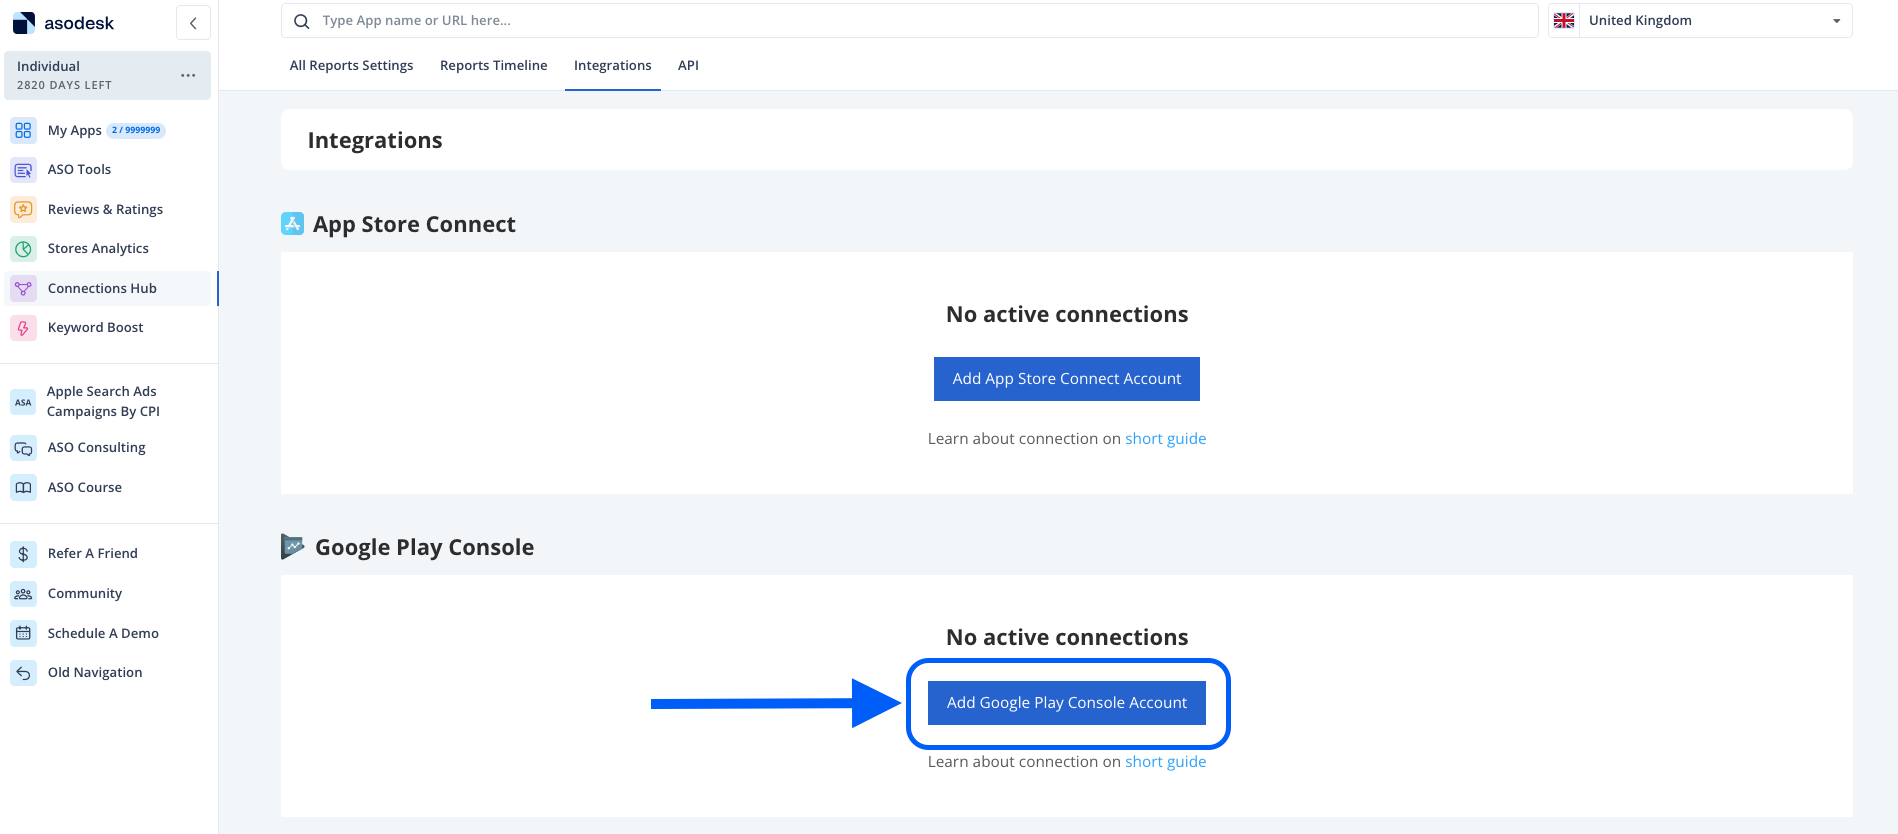Click the ASO Tools icon
Viewport: 1898px width, 834px height.
click(23, 170)
